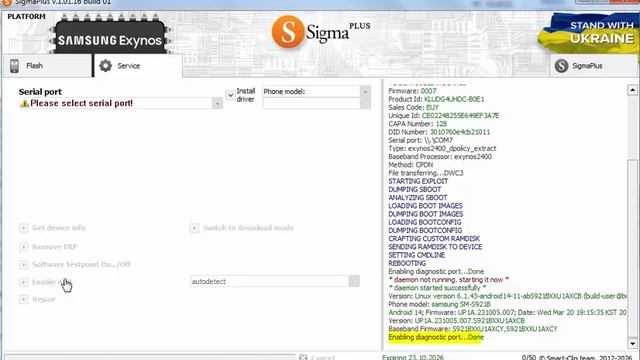The width and height of the screenshot is (640, 360).
Task: Click the 'Expiring 23.10.2026' status text
Action: [x=413, y=357]
